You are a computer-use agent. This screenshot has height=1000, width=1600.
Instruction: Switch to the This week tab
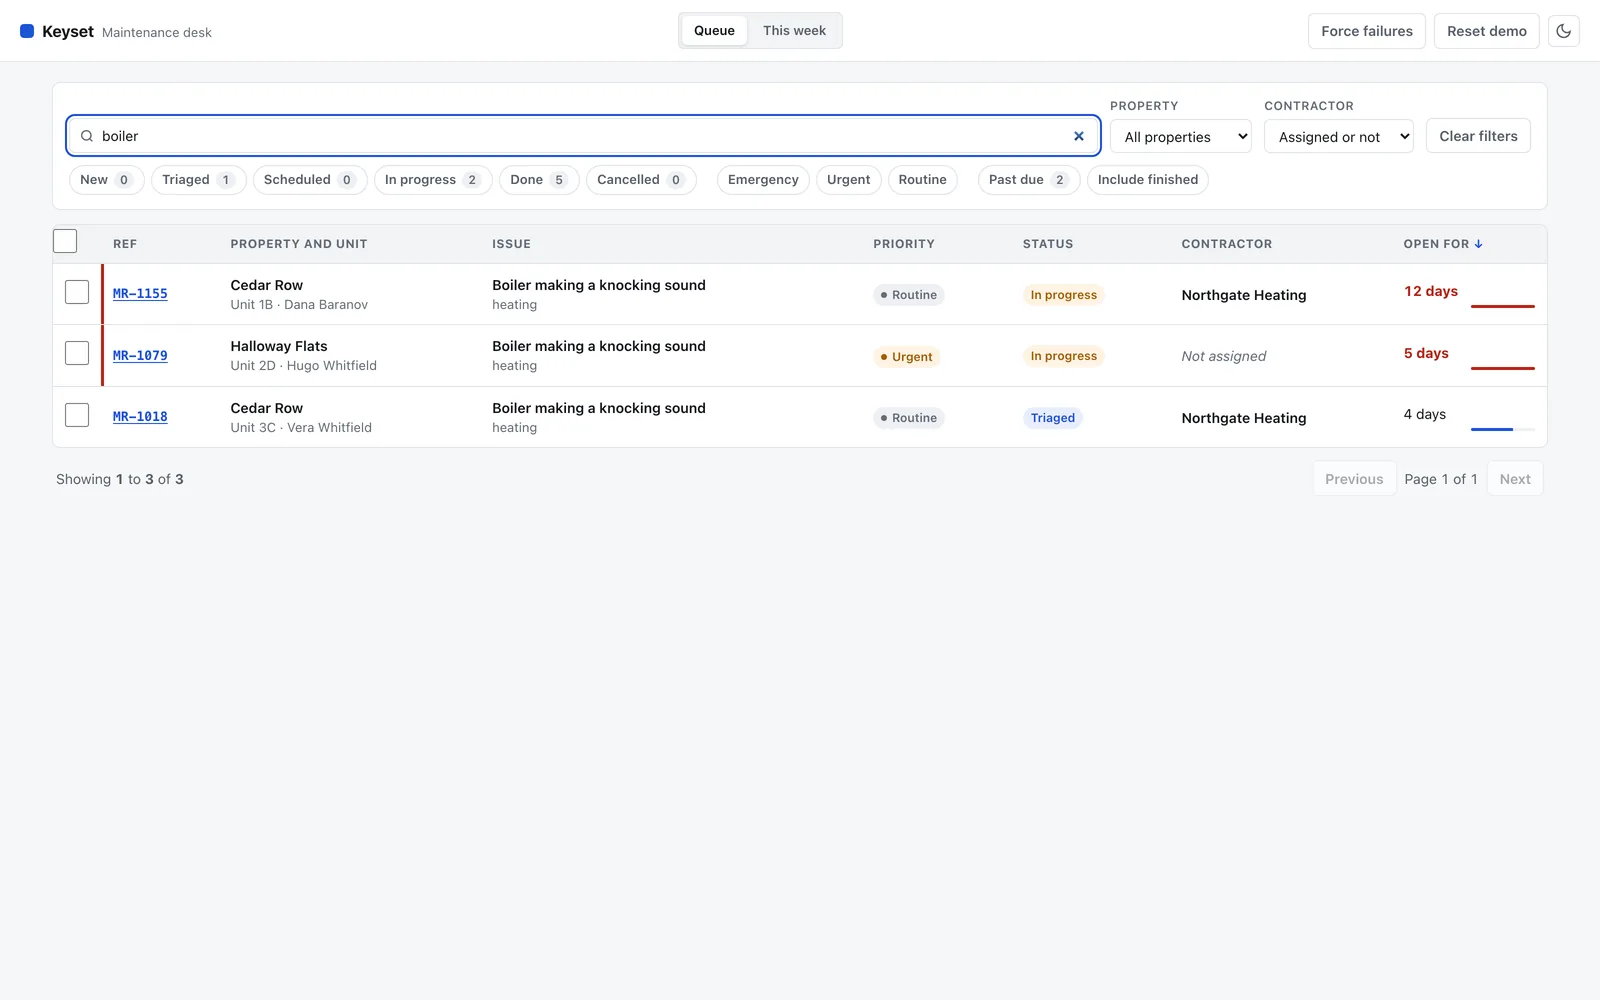click(794, 31)
